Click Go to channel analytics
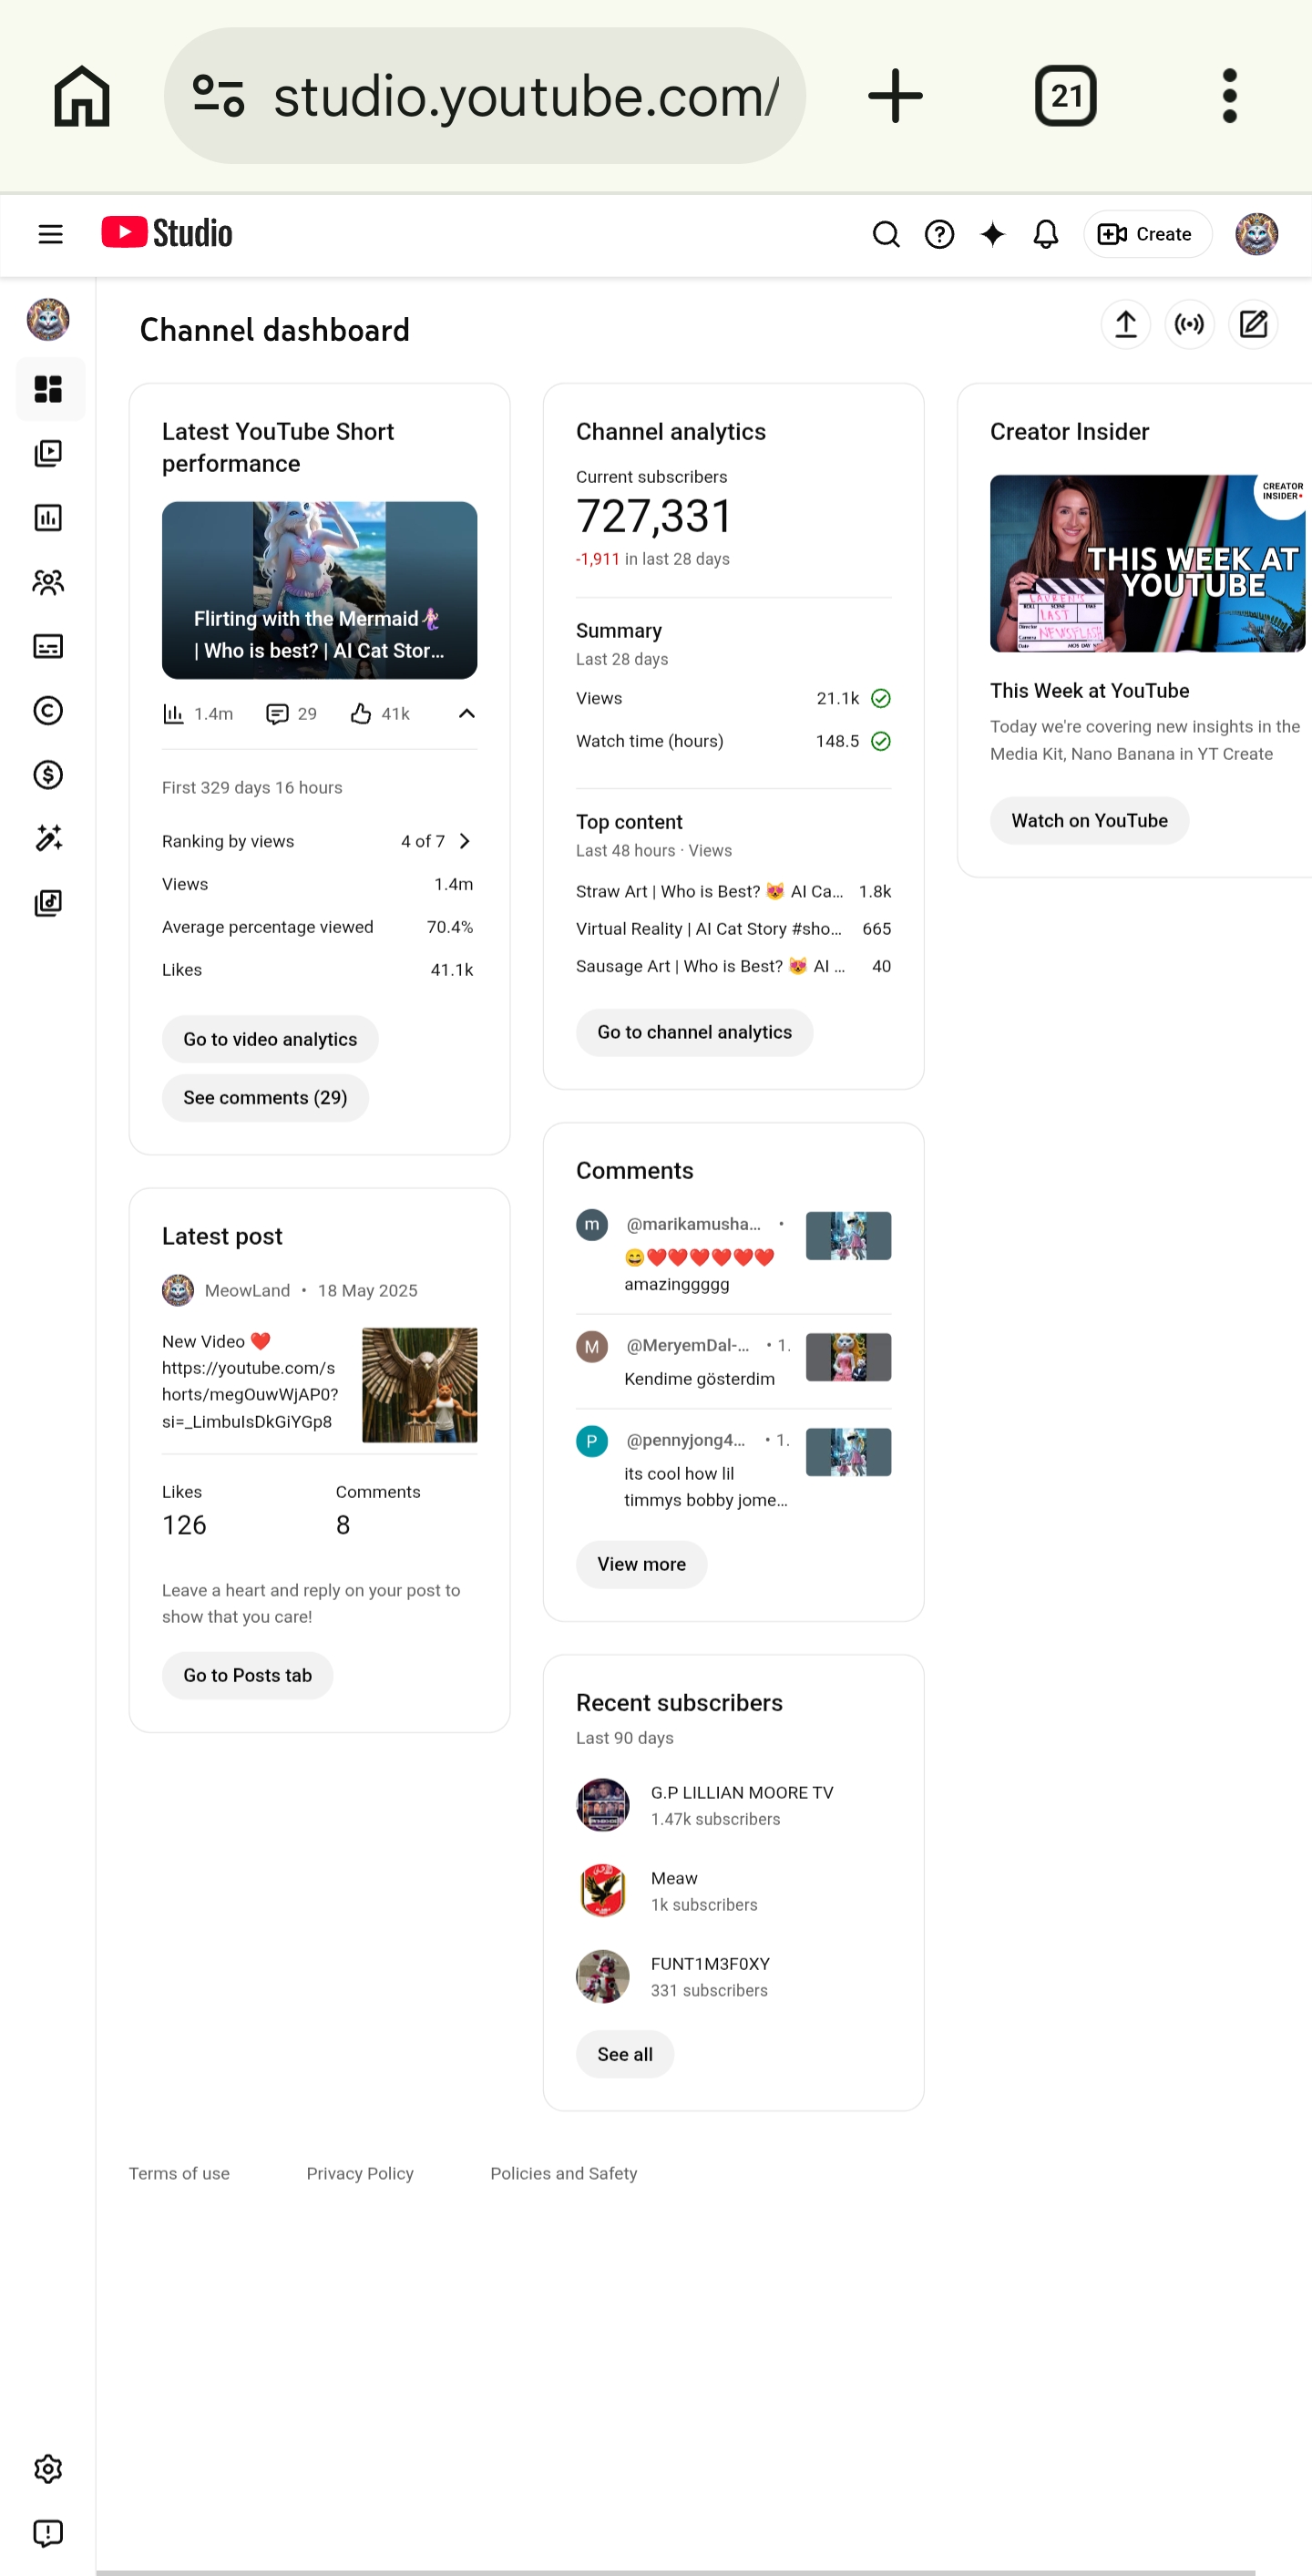This screenshot has width=1312, height=2576. pos(694,1032)
